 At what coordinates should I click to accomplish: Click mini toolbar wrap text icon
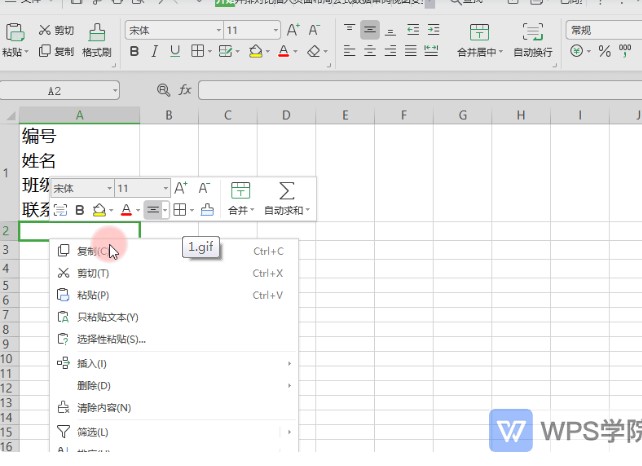pos(60,210)
